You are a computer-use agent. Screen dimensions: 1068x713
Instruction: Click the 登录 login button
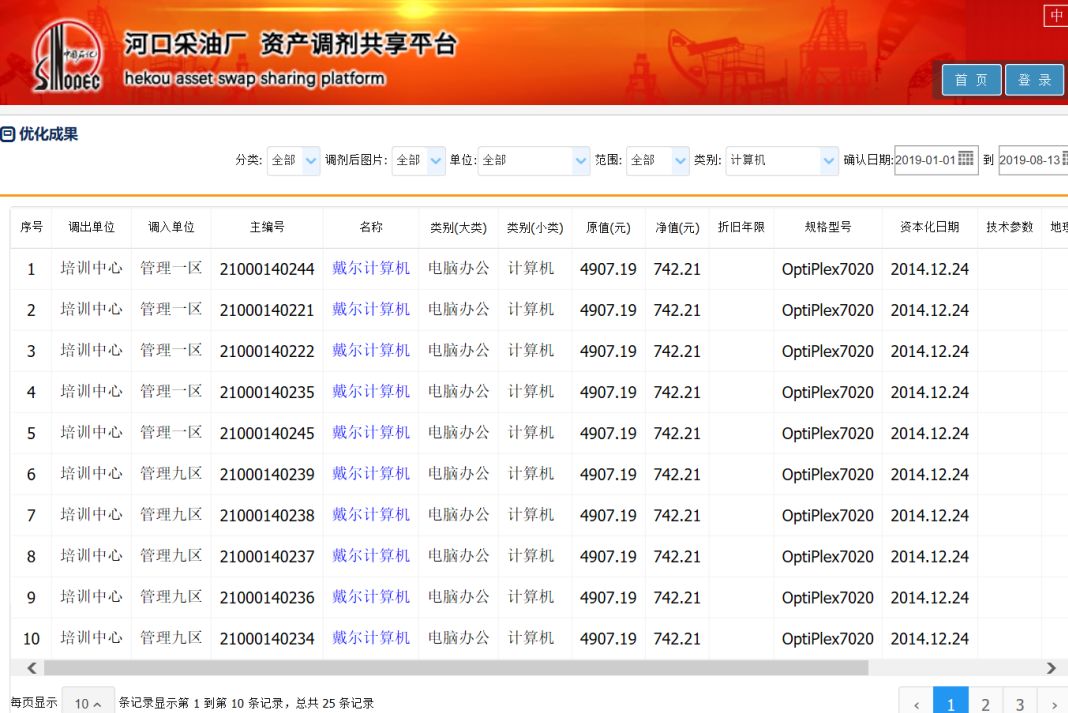(x=1034, y=80)
